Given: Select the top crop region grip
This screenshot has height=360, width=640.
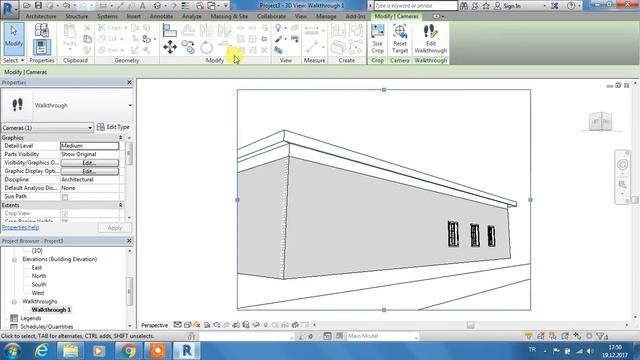Looking at the screenshot, I should (384, 90).
